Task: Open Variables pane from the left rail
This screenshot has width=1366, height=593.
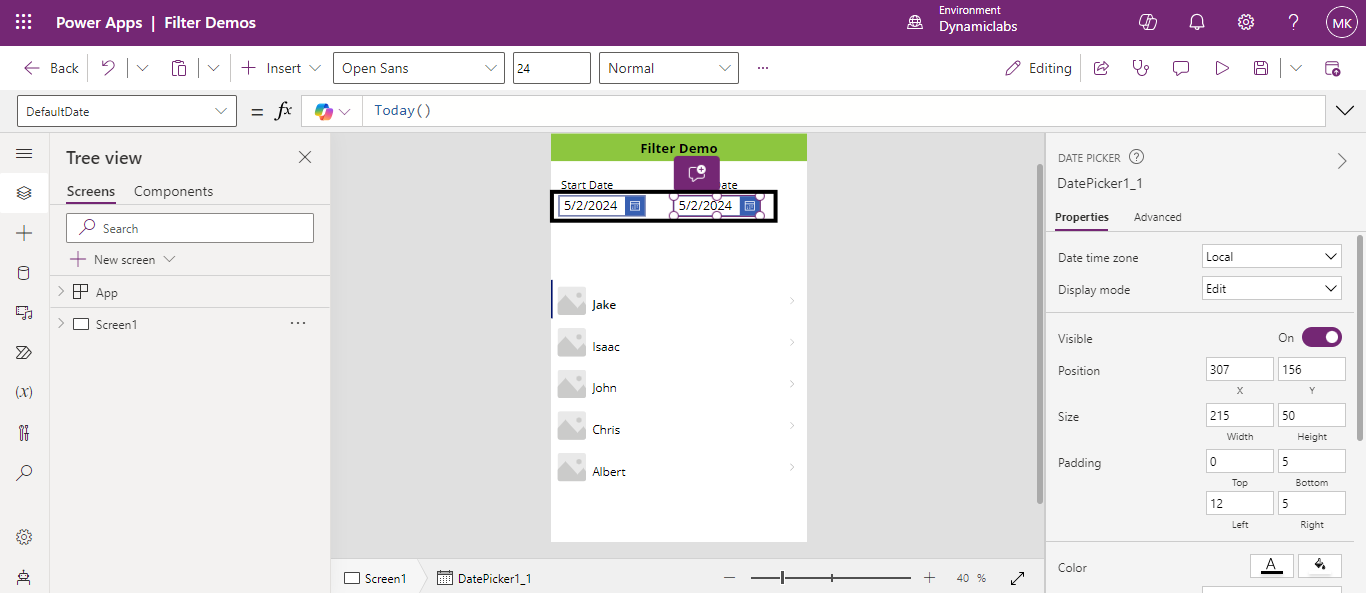Action: pos(24,392)
